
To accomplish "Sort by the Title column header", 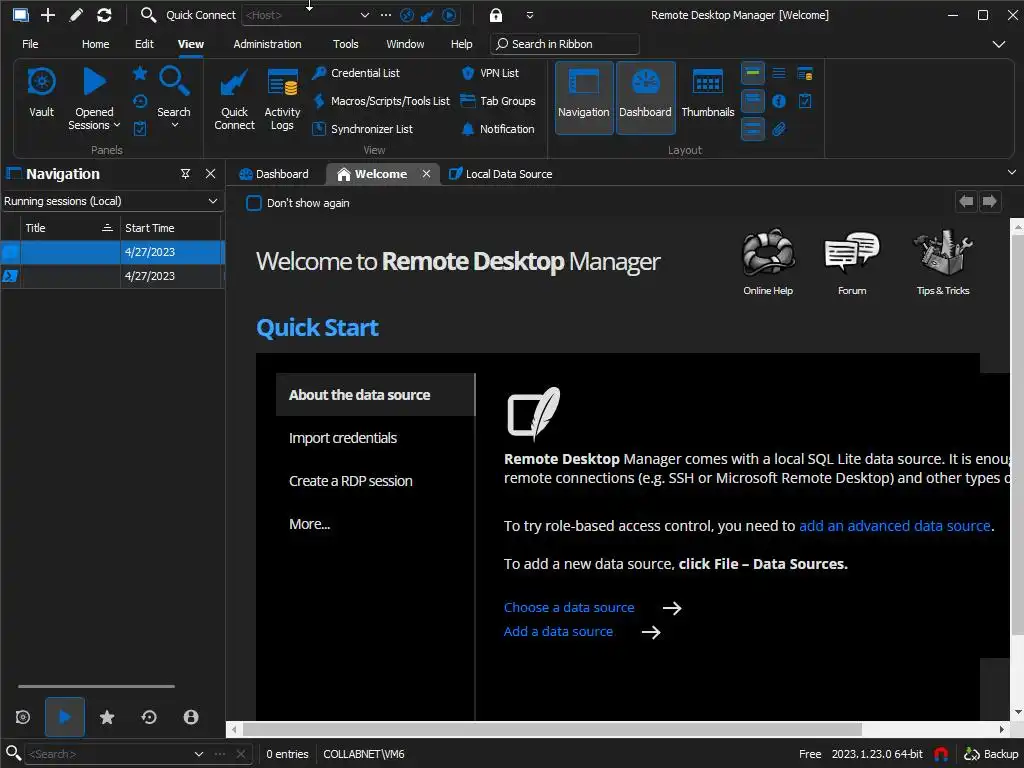I will point(69,228).
